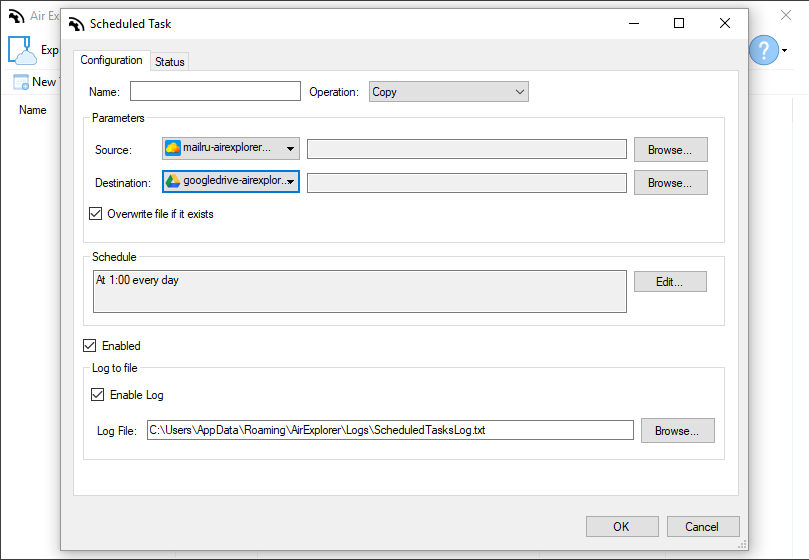This screenshot has width=809, height=560.
Task: Confirm the task with the OK button
Action: 622,526
